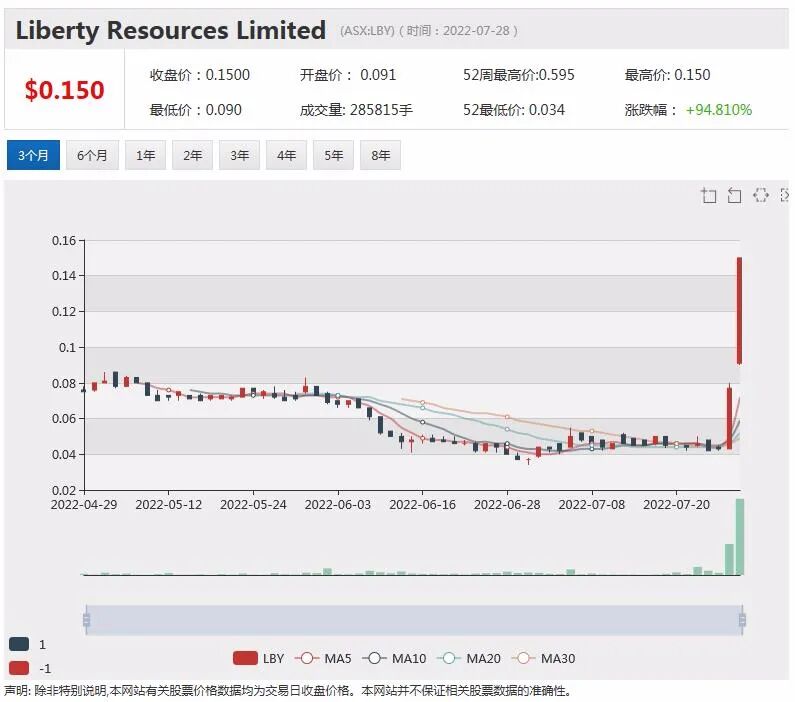Click the tallest green volume bar

tap(740, 537)
